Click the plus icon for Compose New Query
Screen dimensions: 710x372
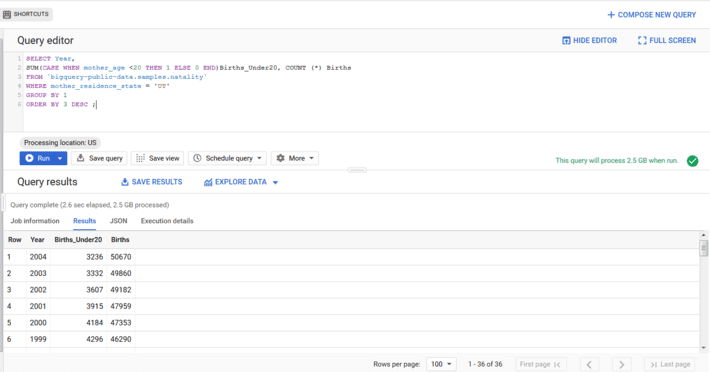point(611,15)
